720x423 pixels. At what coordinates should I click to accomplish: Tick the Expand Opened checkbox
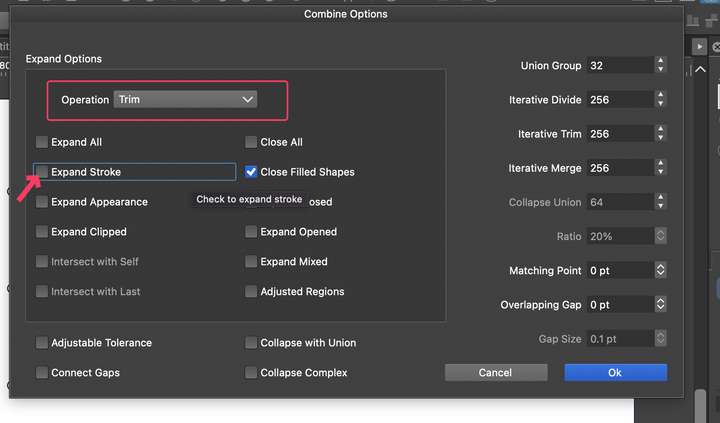(x=251, y=232)
